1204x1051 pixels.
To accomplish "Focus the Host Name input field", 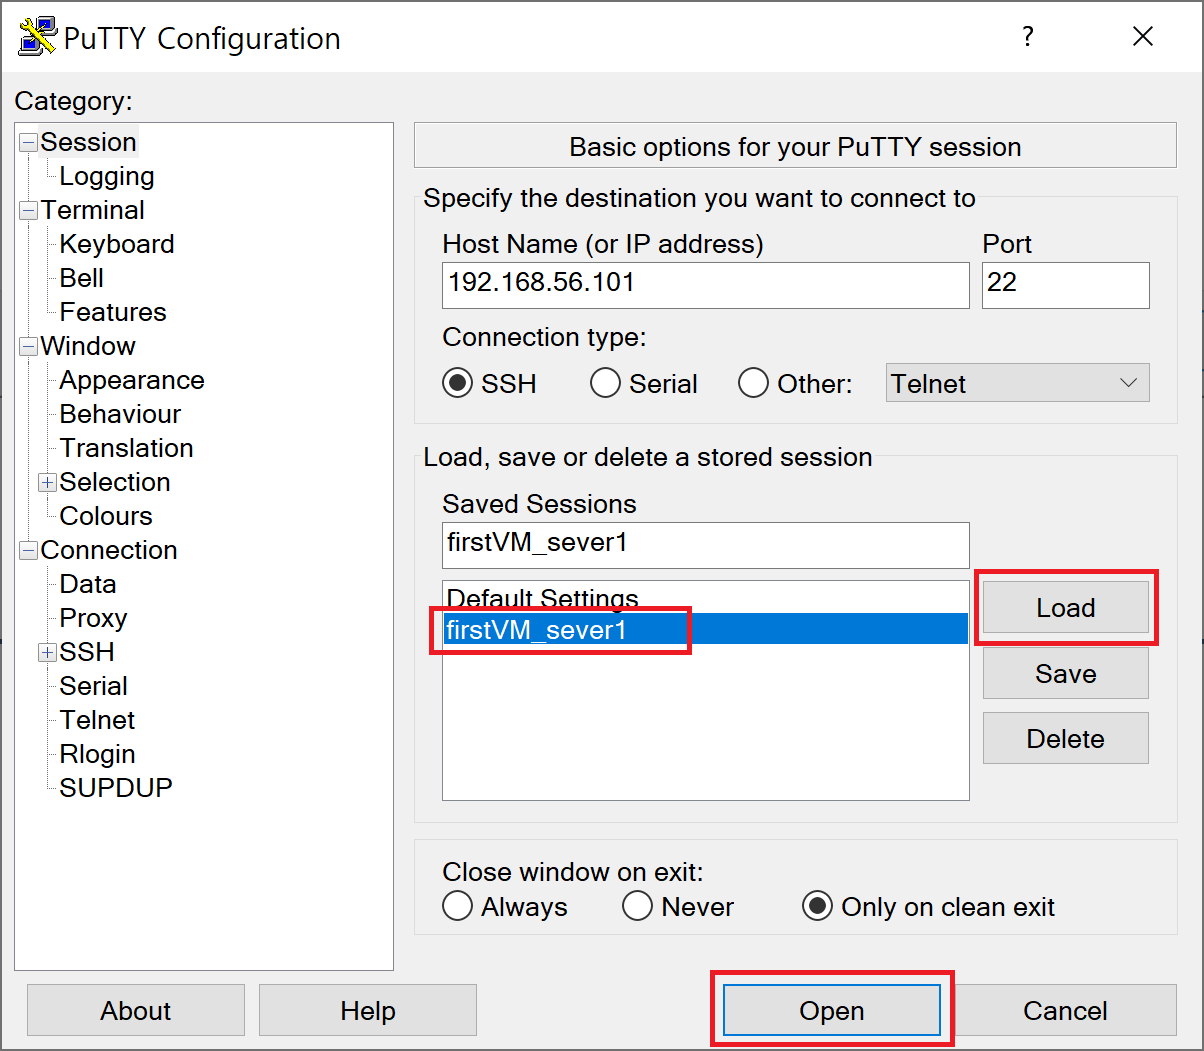I will point(705,285).
